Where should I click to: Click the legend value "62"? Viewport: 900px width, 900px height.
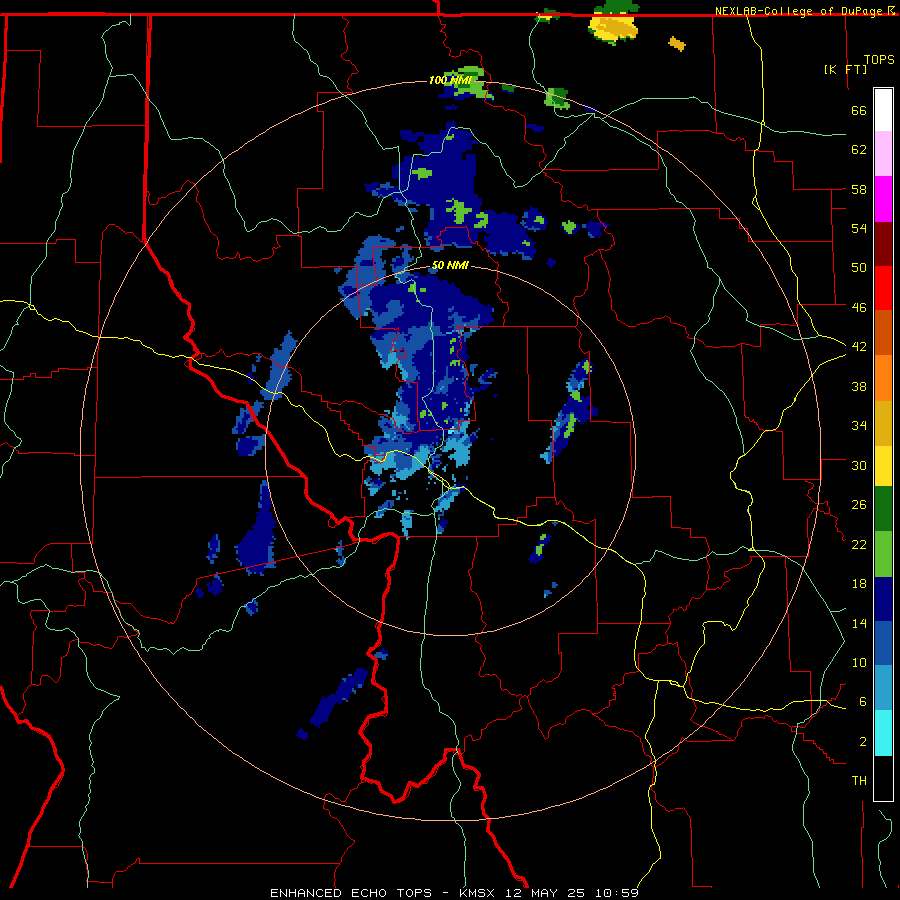point(859,150)
